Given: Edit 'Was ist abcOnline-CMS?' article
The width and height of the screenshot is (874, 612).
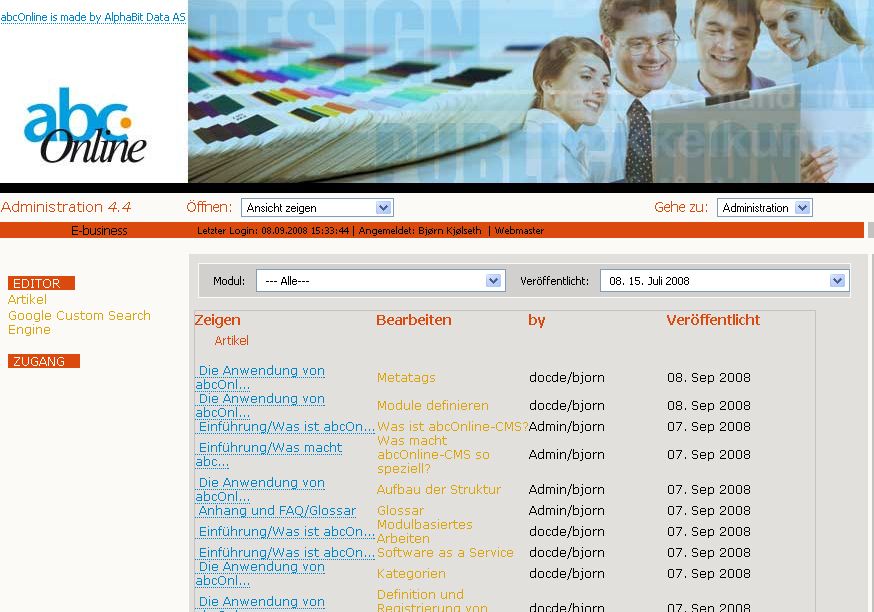Looking at the screenshot, I should click(452, 426).
